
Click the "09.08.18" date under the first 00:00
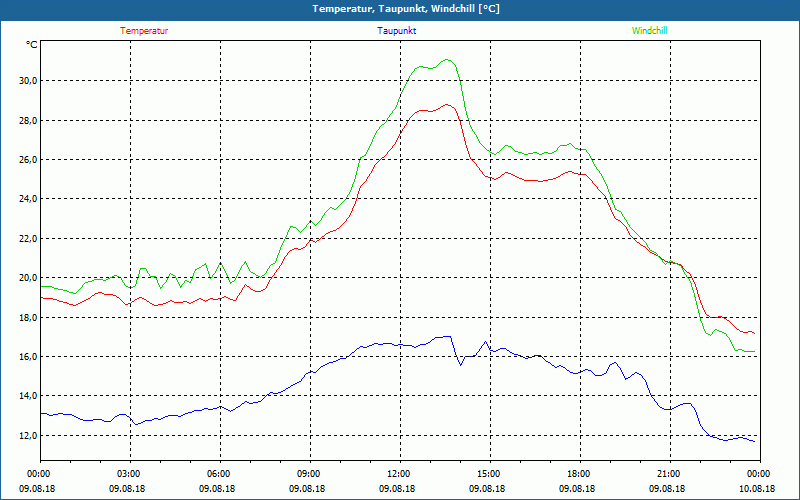37,489
